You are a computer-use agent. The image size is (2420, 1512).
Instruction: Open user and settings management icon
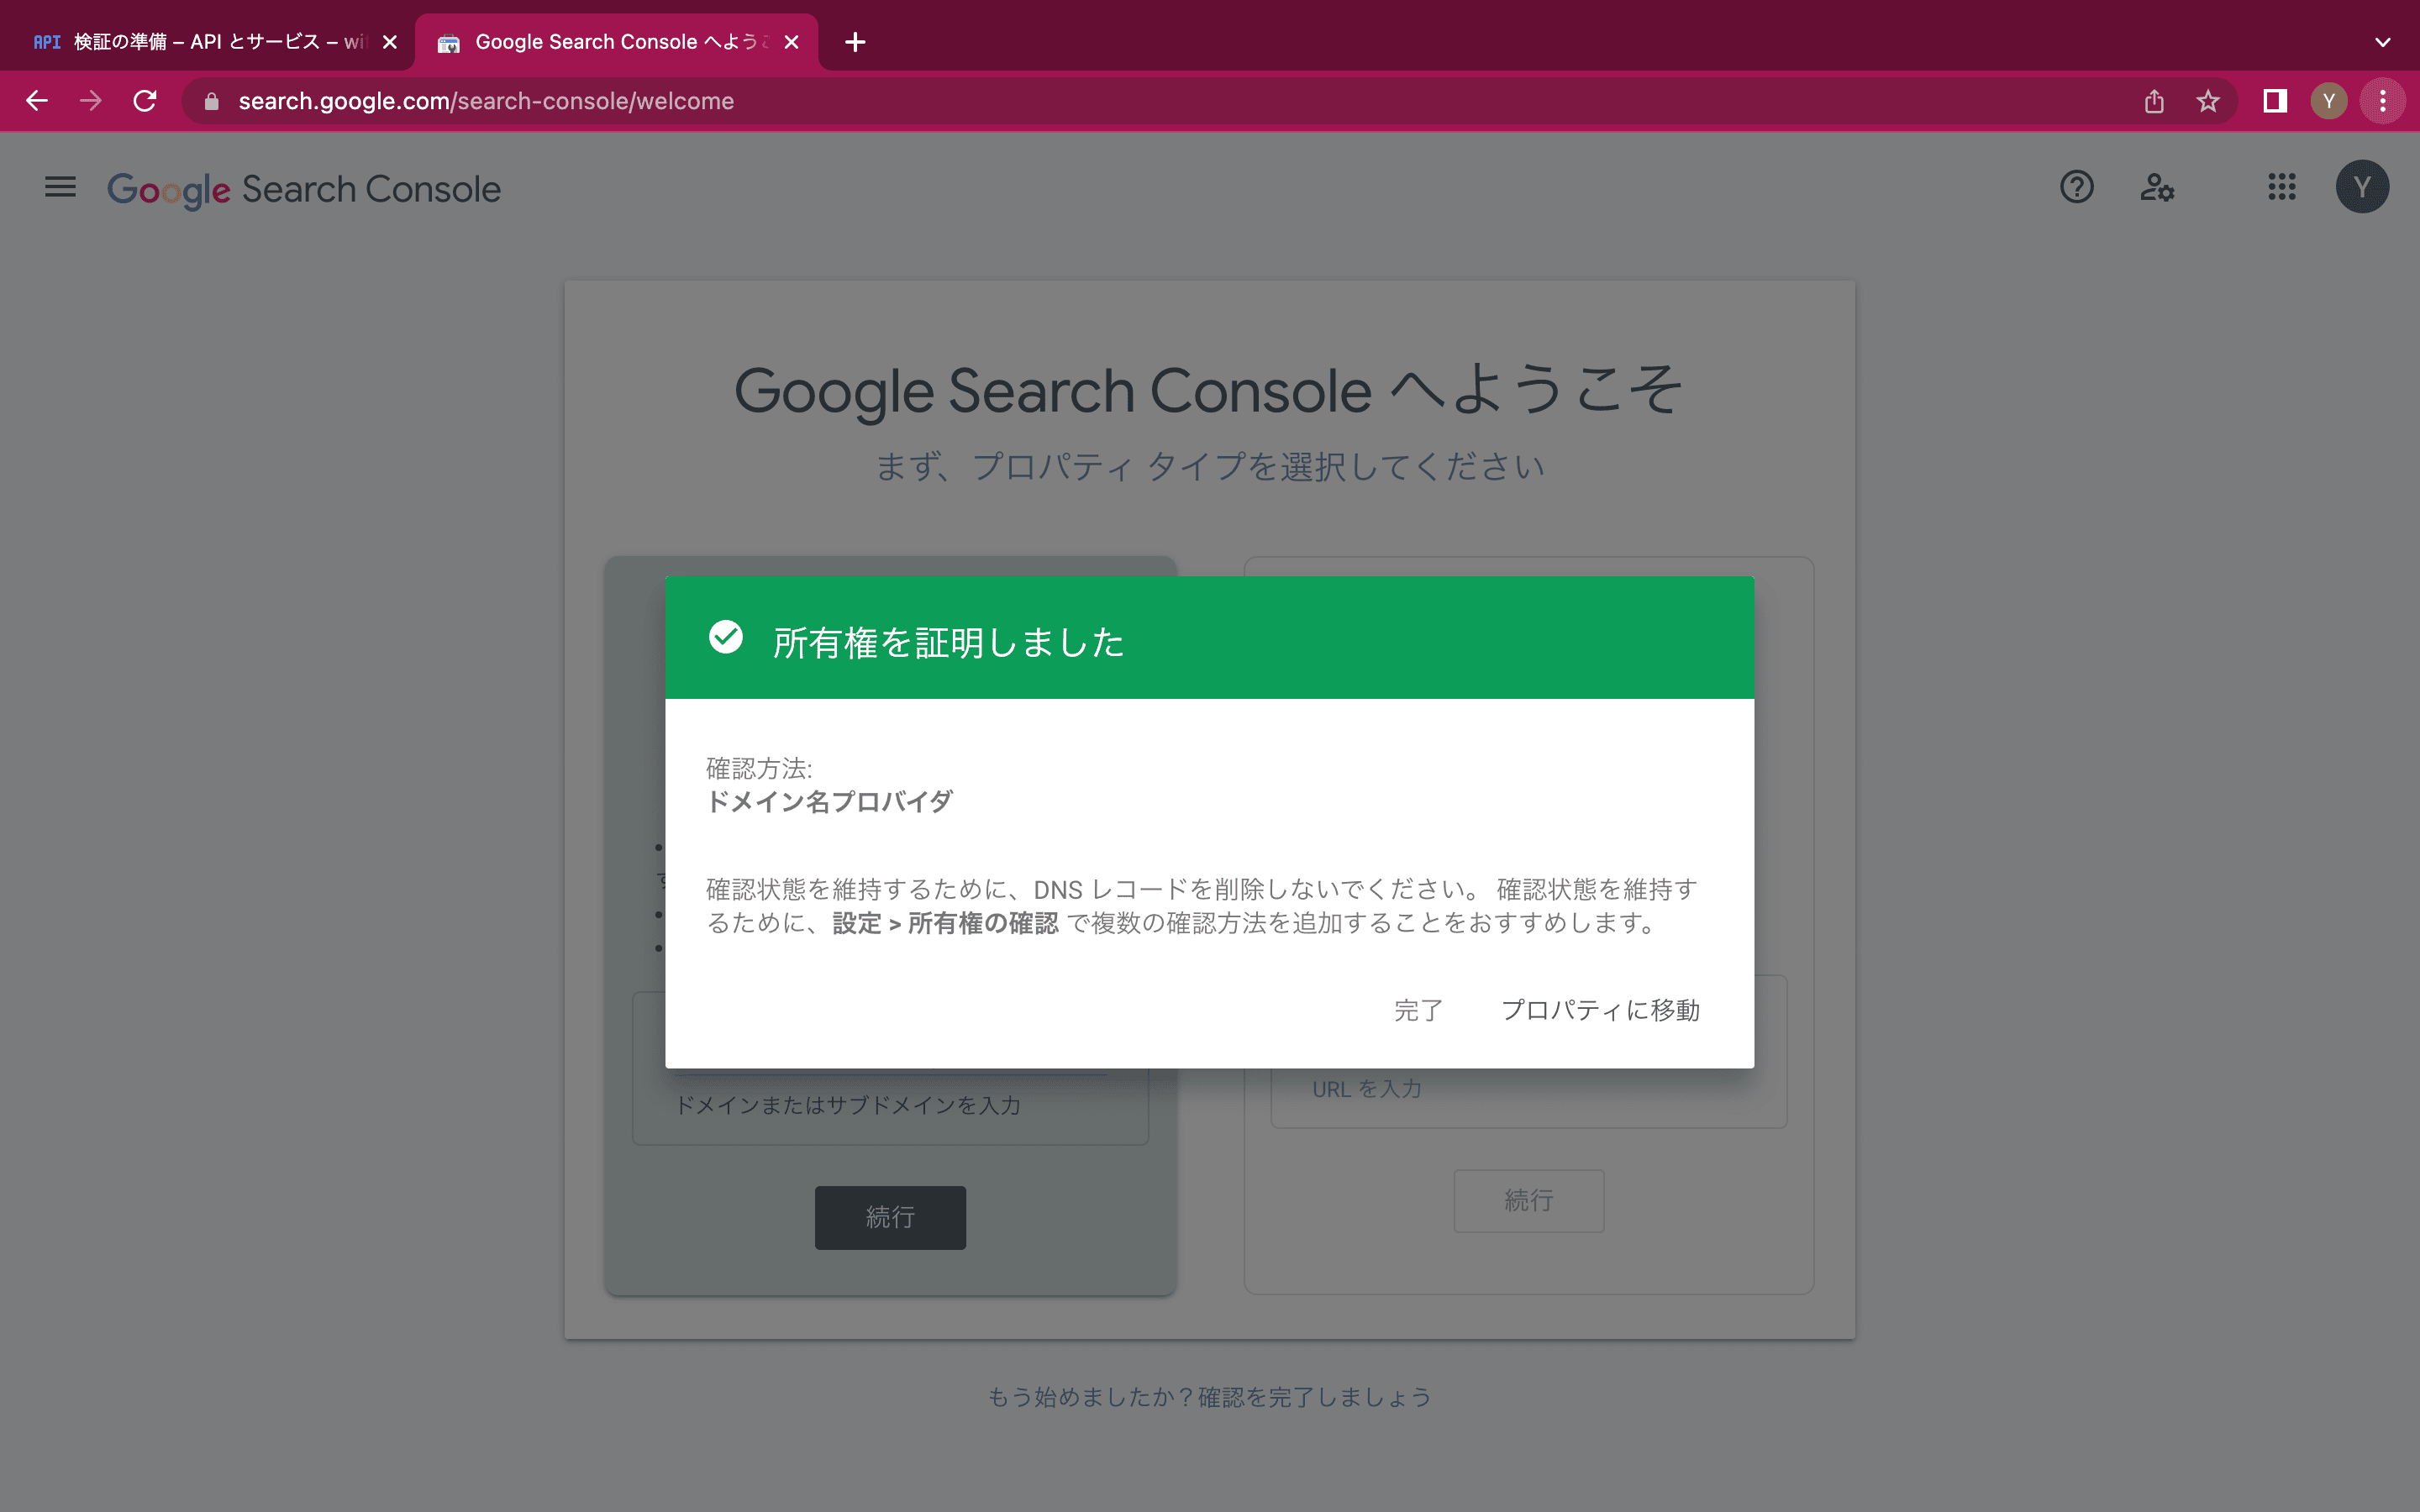(x=2157, y=187)
